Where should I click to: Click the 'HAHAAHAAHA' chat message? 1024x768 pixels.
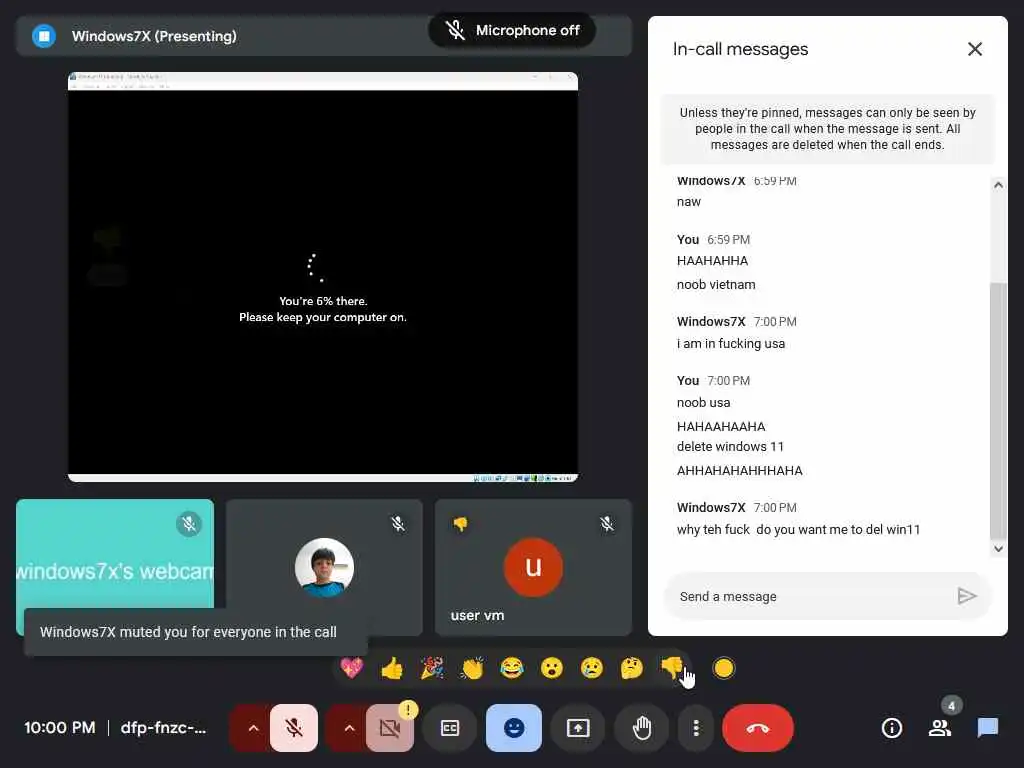click(x=721, y=426)
